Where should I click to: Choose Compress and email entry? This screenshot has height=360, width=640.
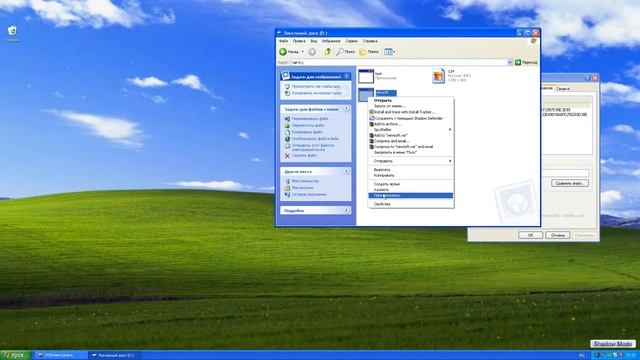(411, 141)
